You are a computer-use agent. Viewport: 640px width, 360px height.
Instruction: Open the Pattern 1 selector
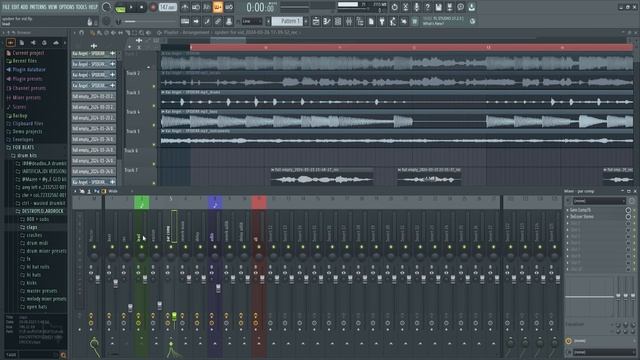287,21
